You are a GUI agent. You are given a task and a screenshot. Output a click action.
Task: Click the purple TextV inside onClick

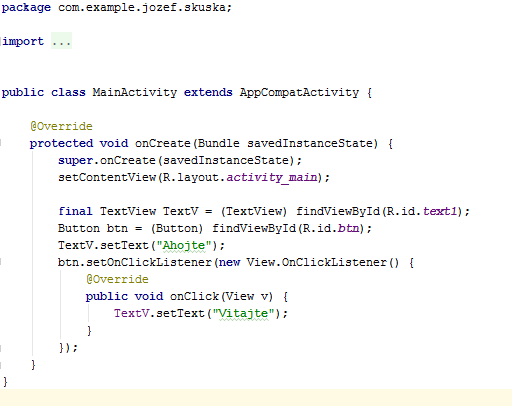click(131, 313)
